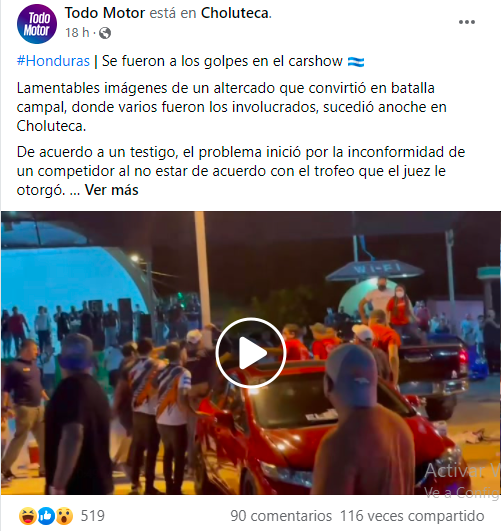Screen dimensions: 501x531
Task: Play the carshow fight video
Action: [251, 353]
